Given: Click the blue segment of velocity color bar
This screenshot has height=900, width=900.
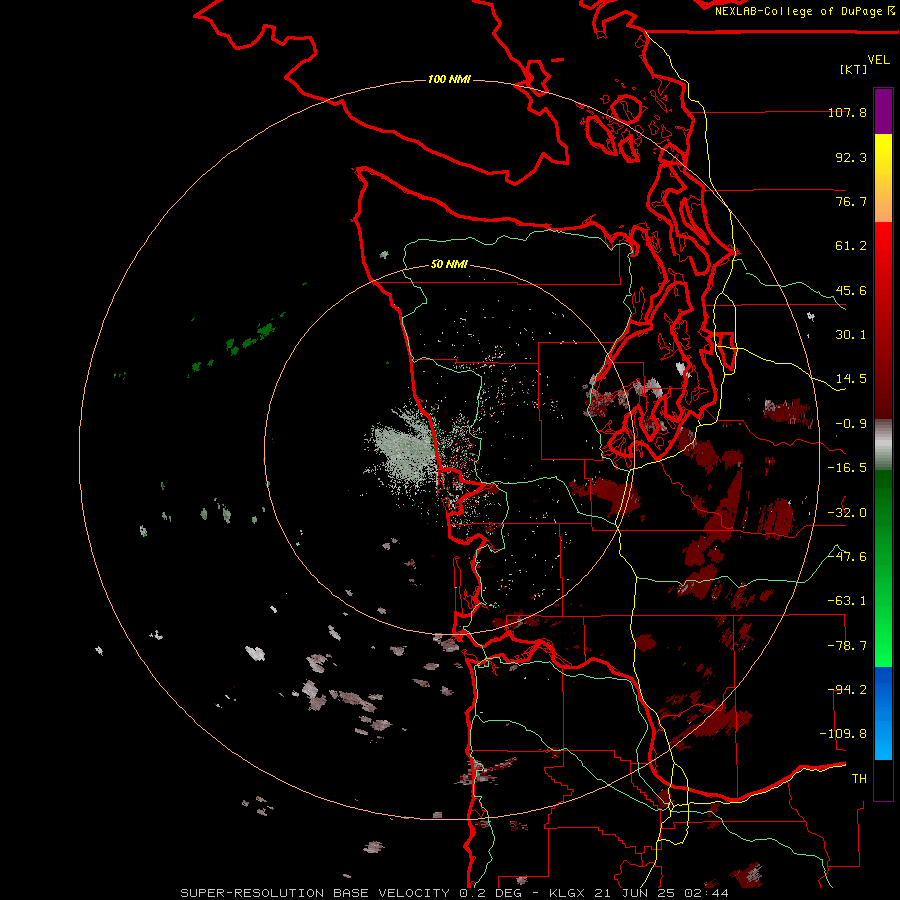Looking at the screenshot, I should coord(883,713).
